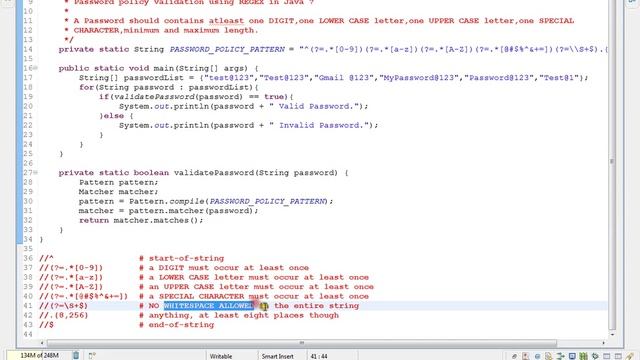This screenshot has height=360, width=640.
Task: Click the selected WHITESPACE ALLOWED text
Action: (x=209, y=306)
